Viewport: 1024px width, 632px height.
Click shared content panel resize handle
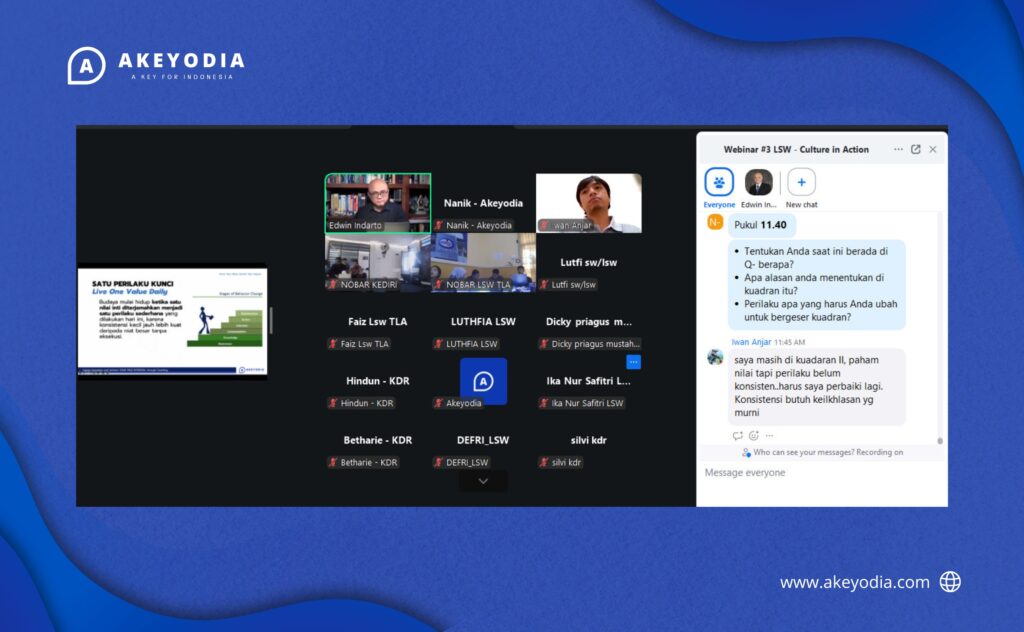pos(271,321)
